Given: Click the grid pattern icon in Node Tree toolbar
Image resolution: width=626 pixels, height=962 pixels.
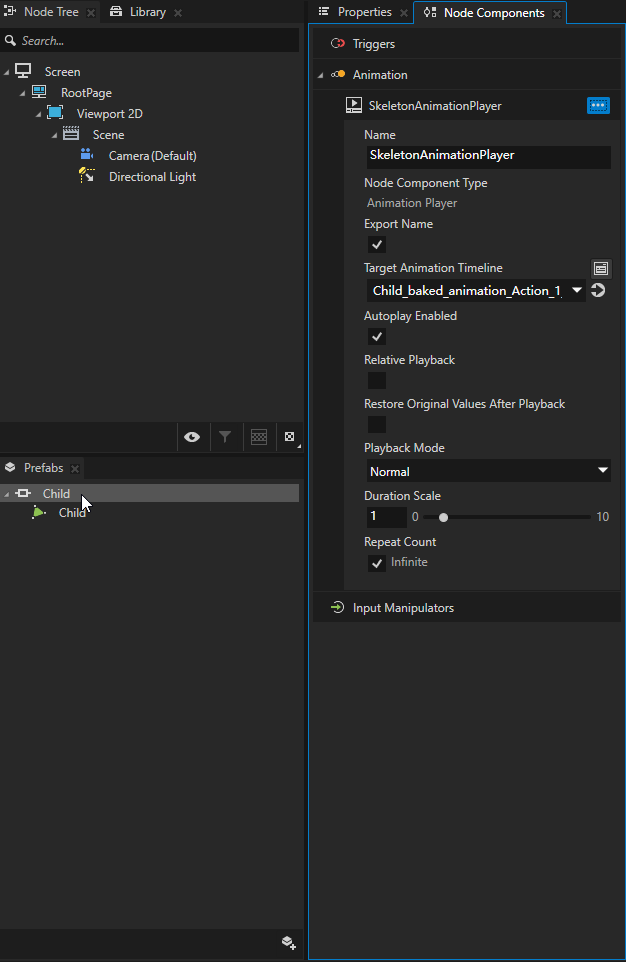Looking at the screenshot, I should point(259,437).
